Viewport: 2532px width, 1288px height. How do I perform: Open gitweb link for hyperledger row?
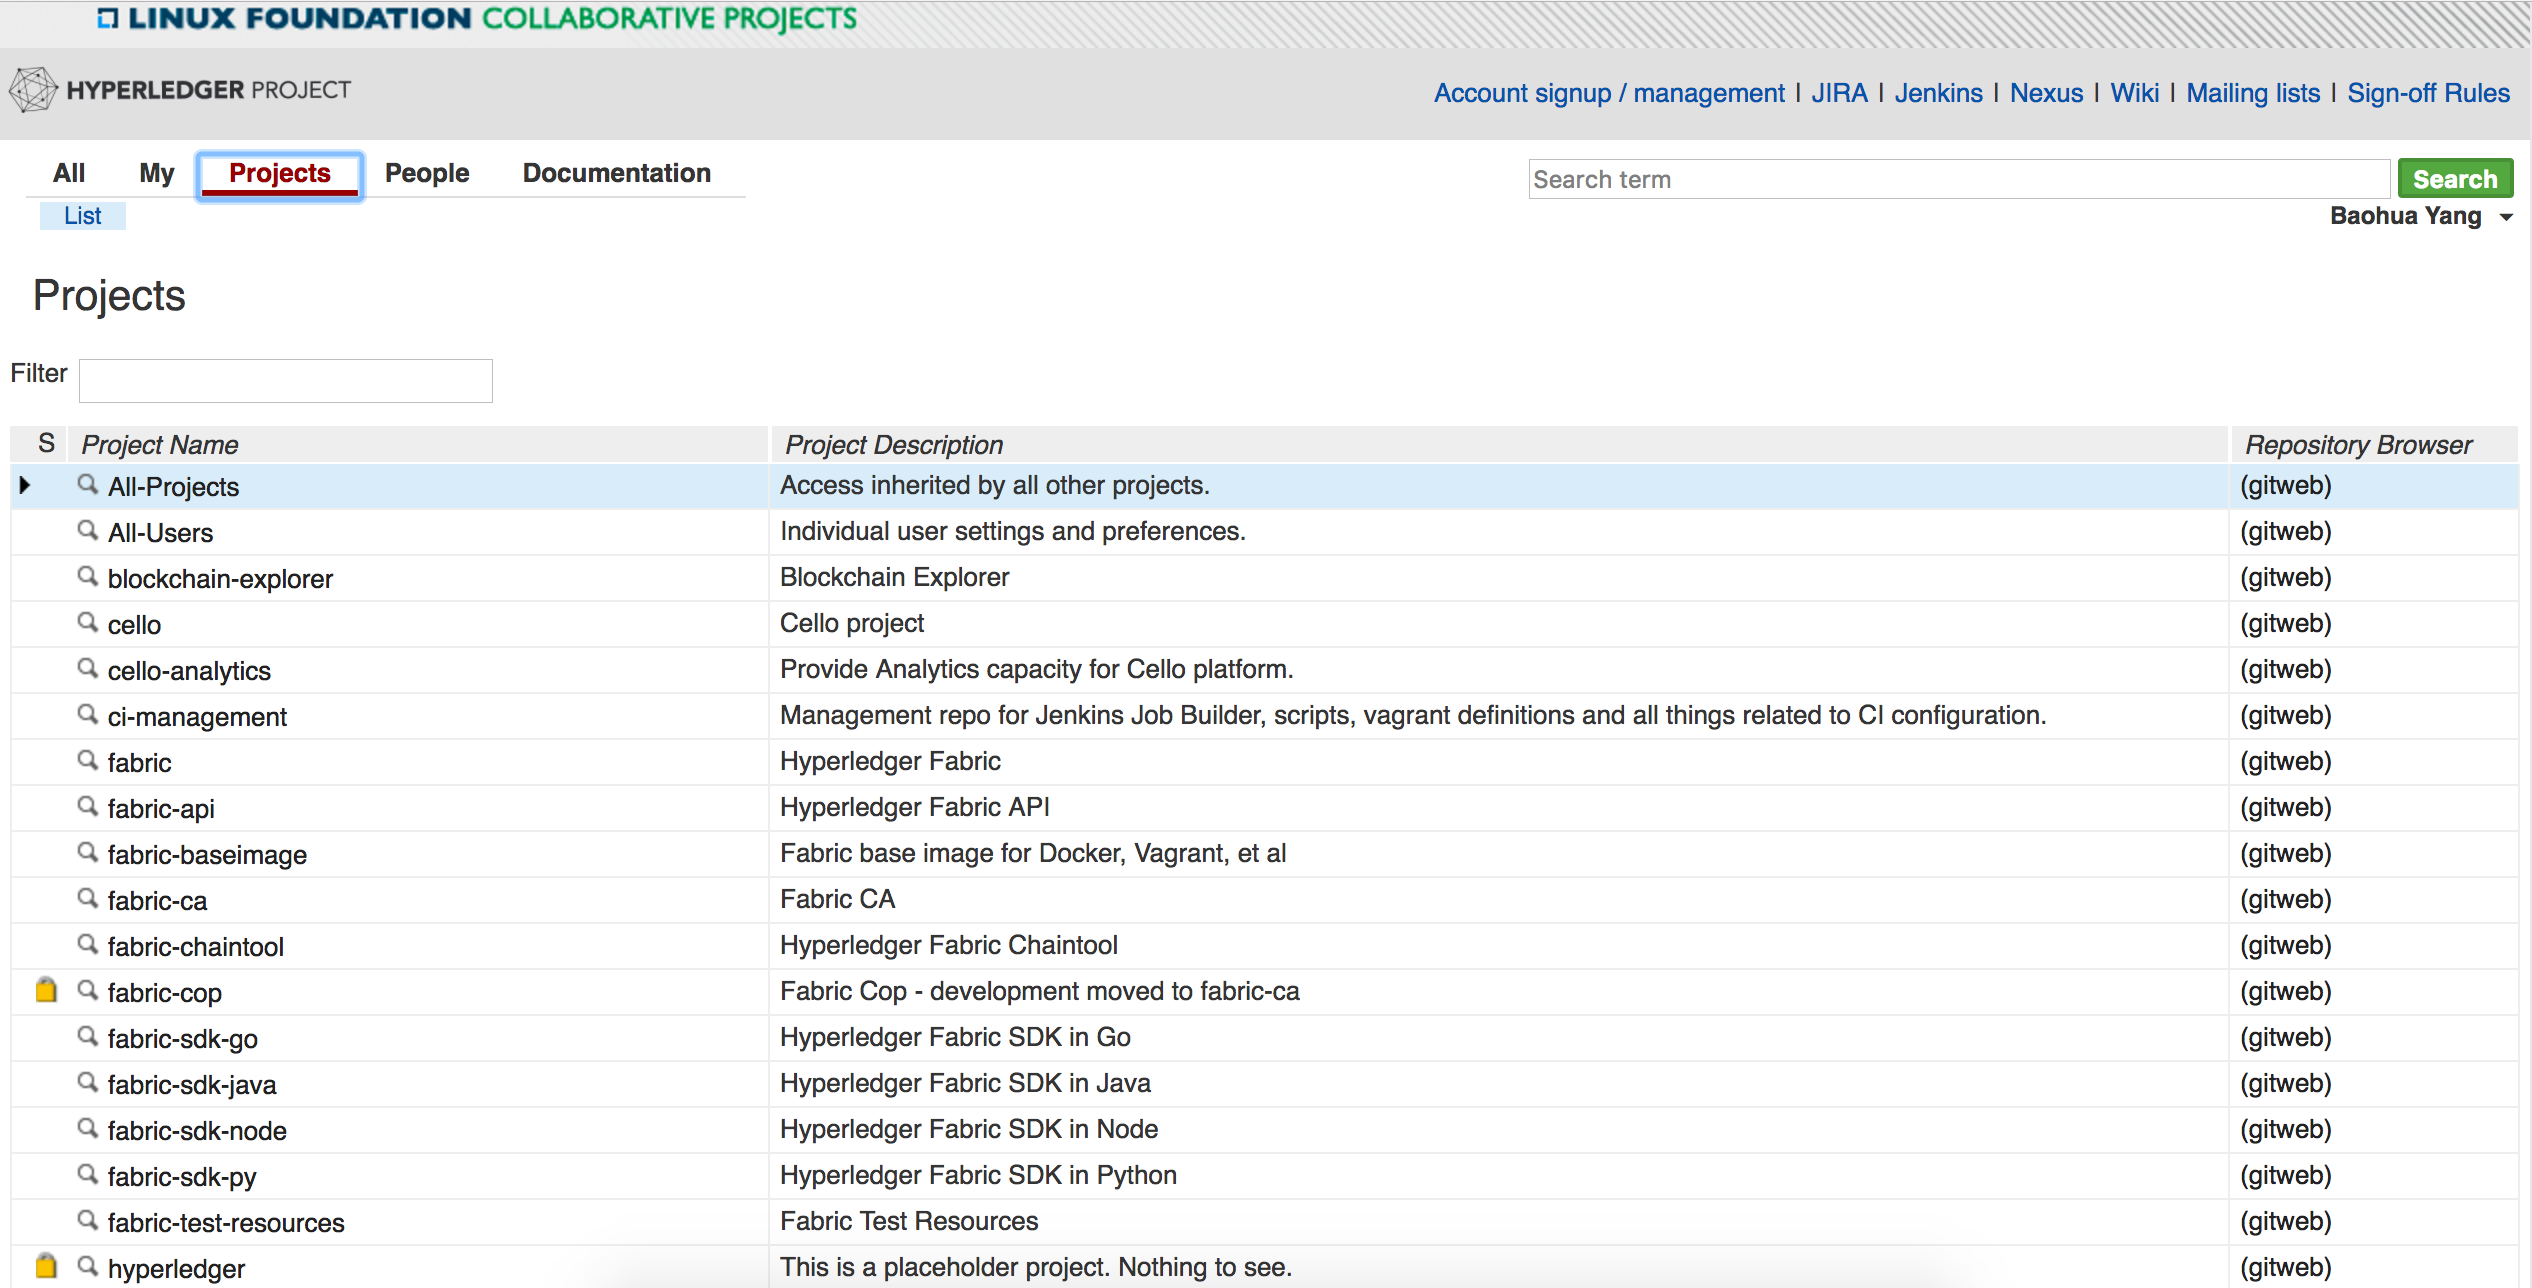pos(2285,1267)
